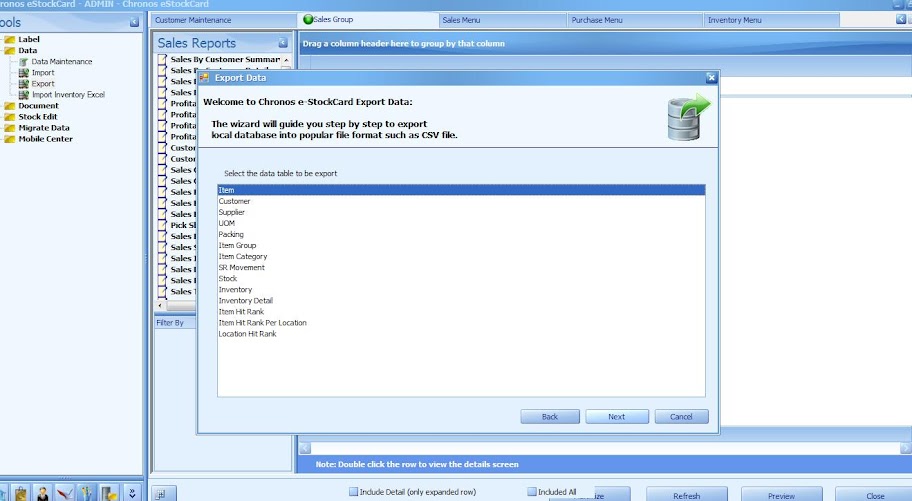Open the Label folder in Tools tree
This screenshot has width=912, height=501.
tap(28, 40)
